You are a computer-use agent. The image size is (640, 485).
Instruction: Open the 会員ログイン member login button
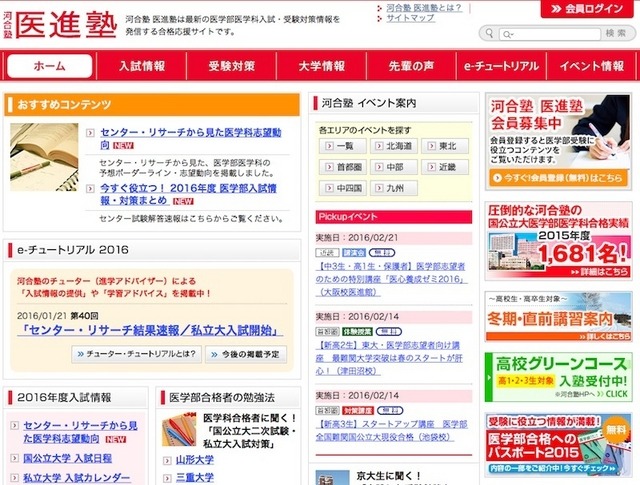click(588, 9)
